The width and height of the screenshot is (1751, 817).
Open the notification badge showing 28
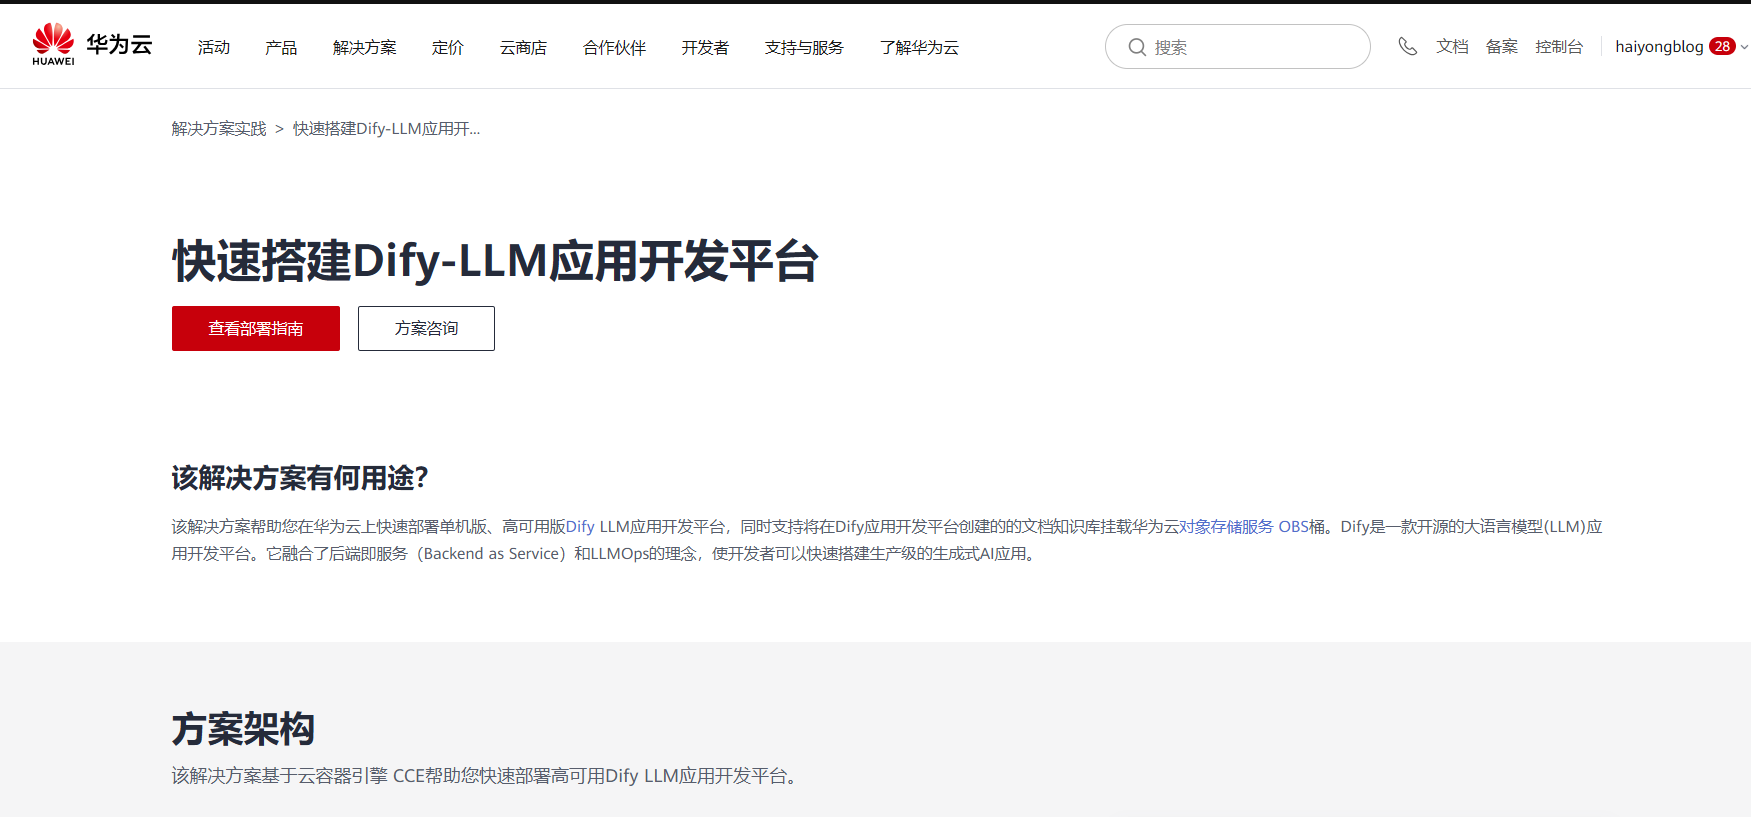point(1722,46)
